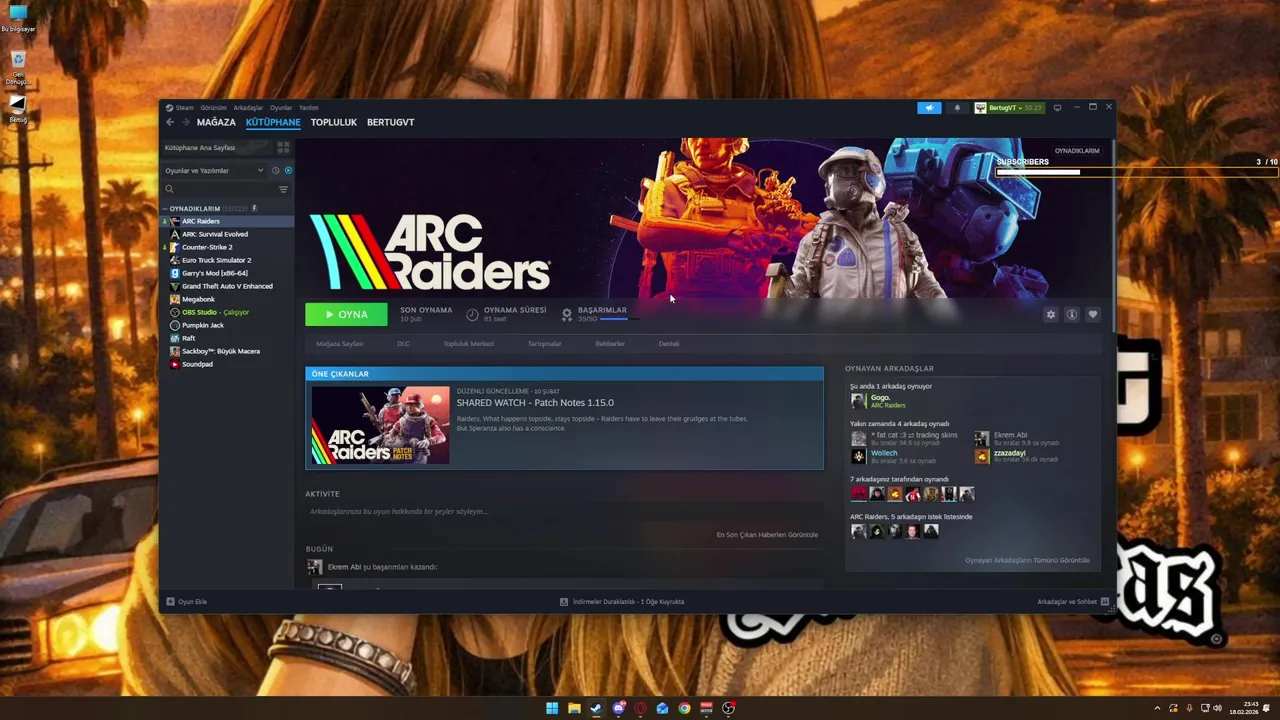
Task: Open Windows Start button in taskbar
Action: pos(552,708)
